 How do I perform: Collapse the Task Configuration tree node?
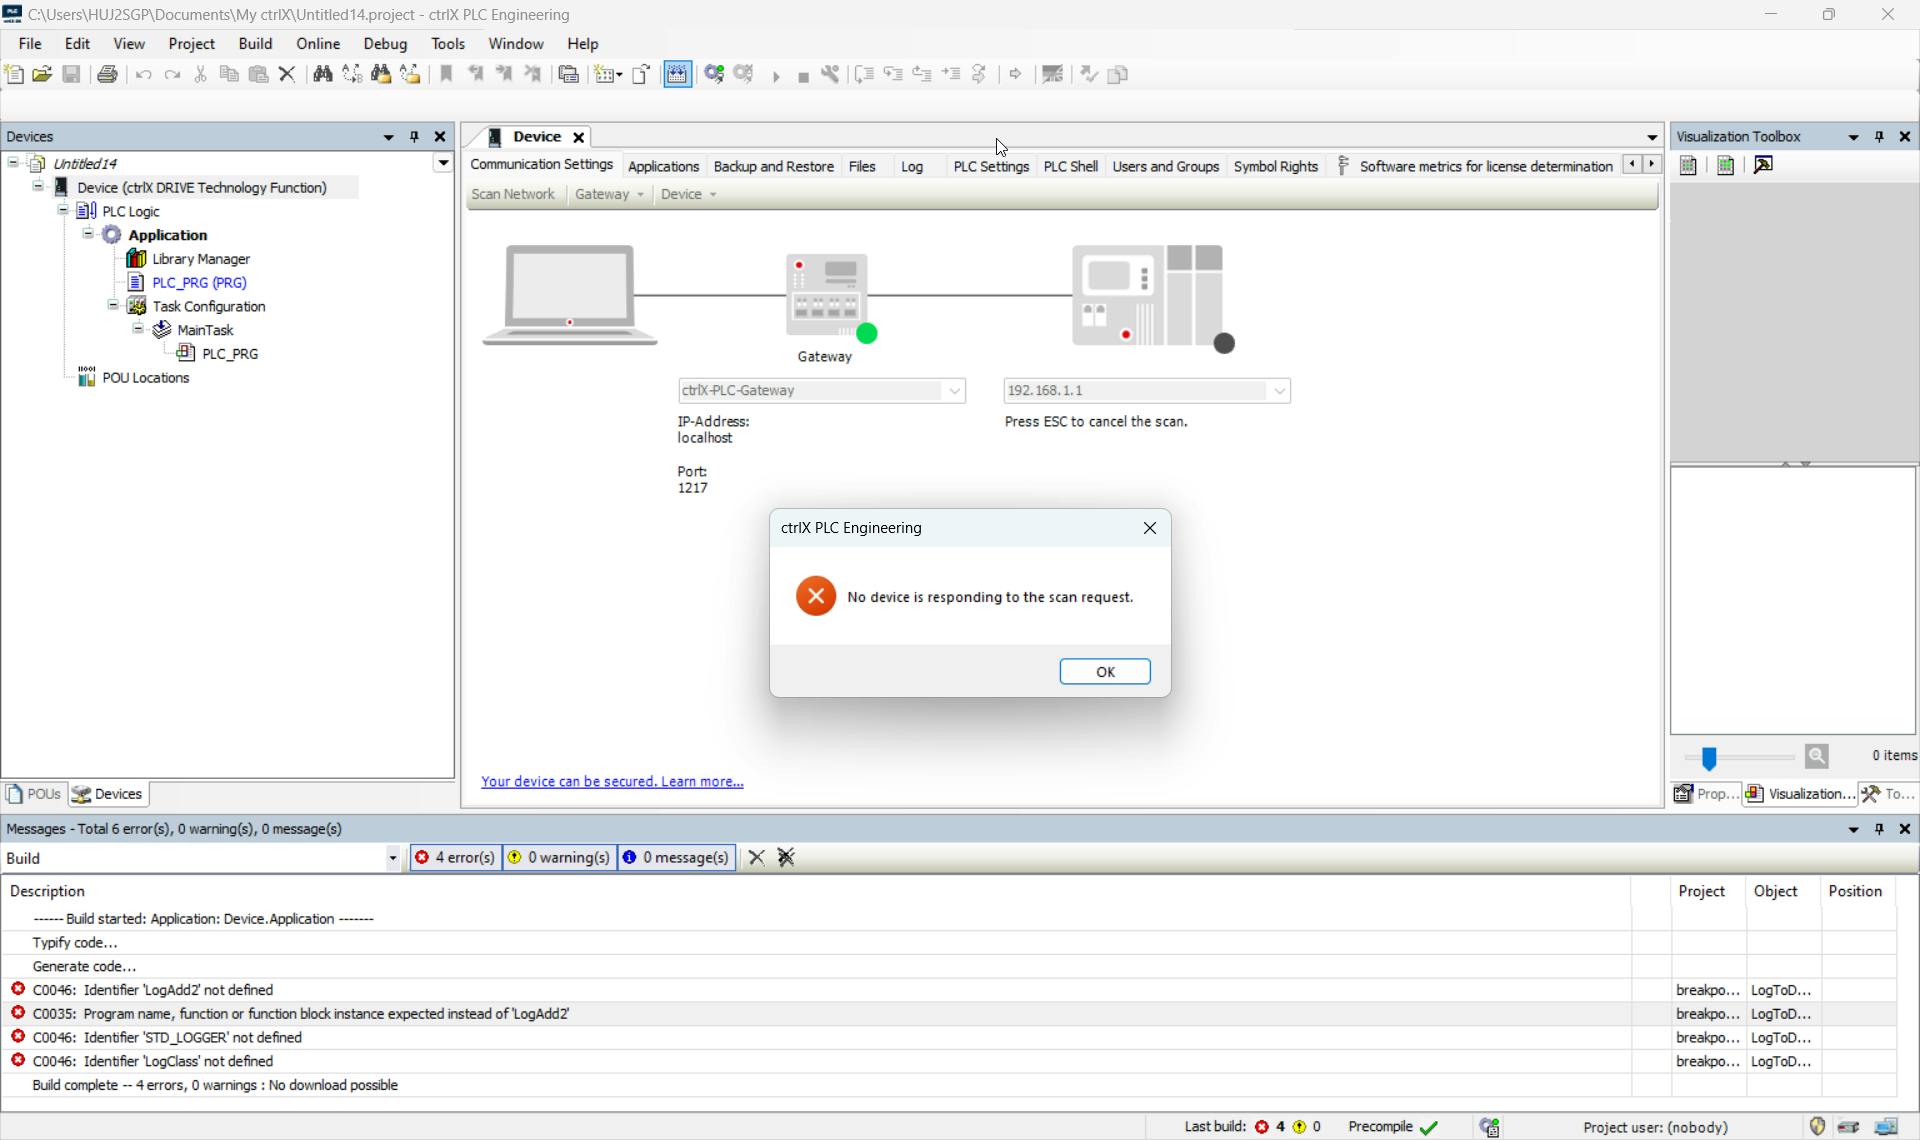113,306
